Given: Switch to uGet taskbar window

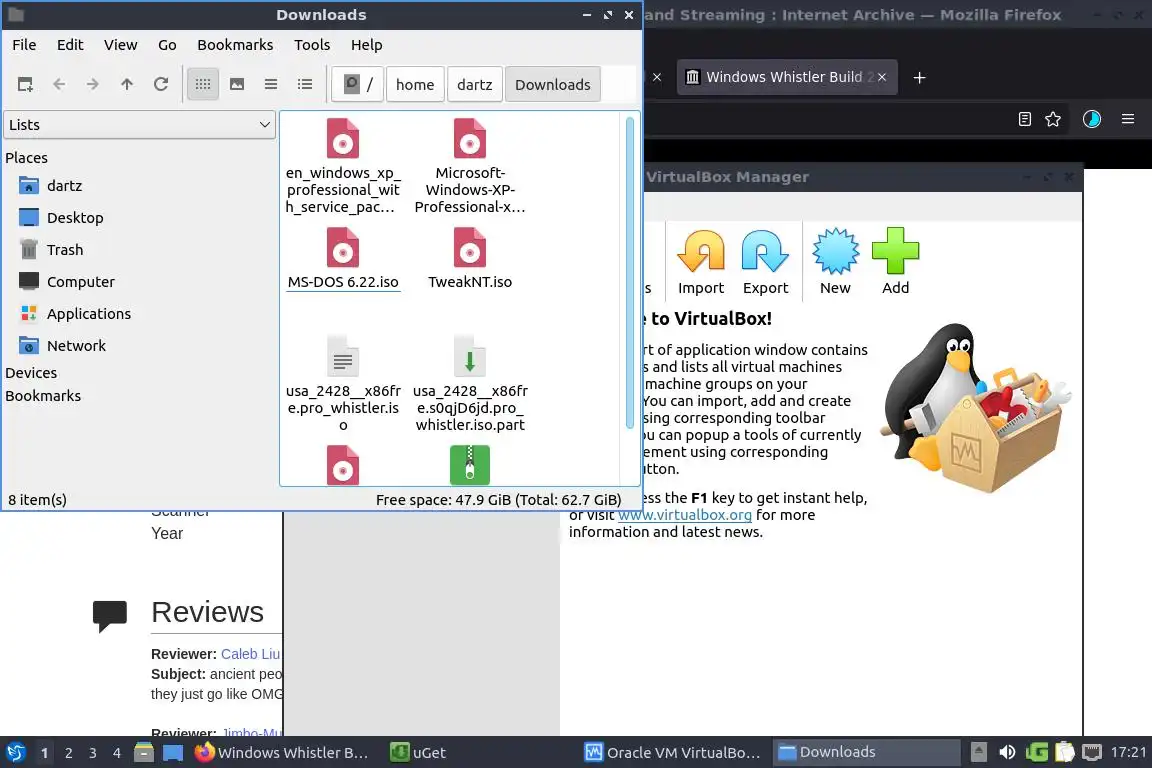Looking at the screenshot, I should click(x=417, y=753).
